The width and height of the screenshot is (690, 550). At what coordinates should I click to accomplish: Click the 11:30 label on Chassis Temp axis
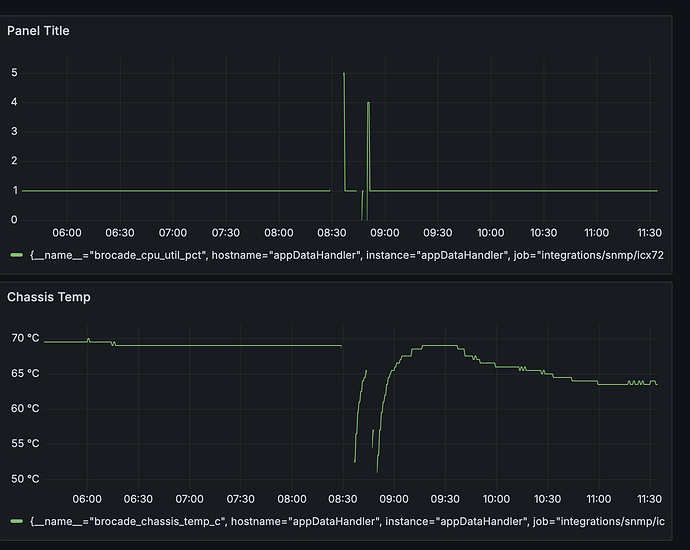tap(650, 499)
